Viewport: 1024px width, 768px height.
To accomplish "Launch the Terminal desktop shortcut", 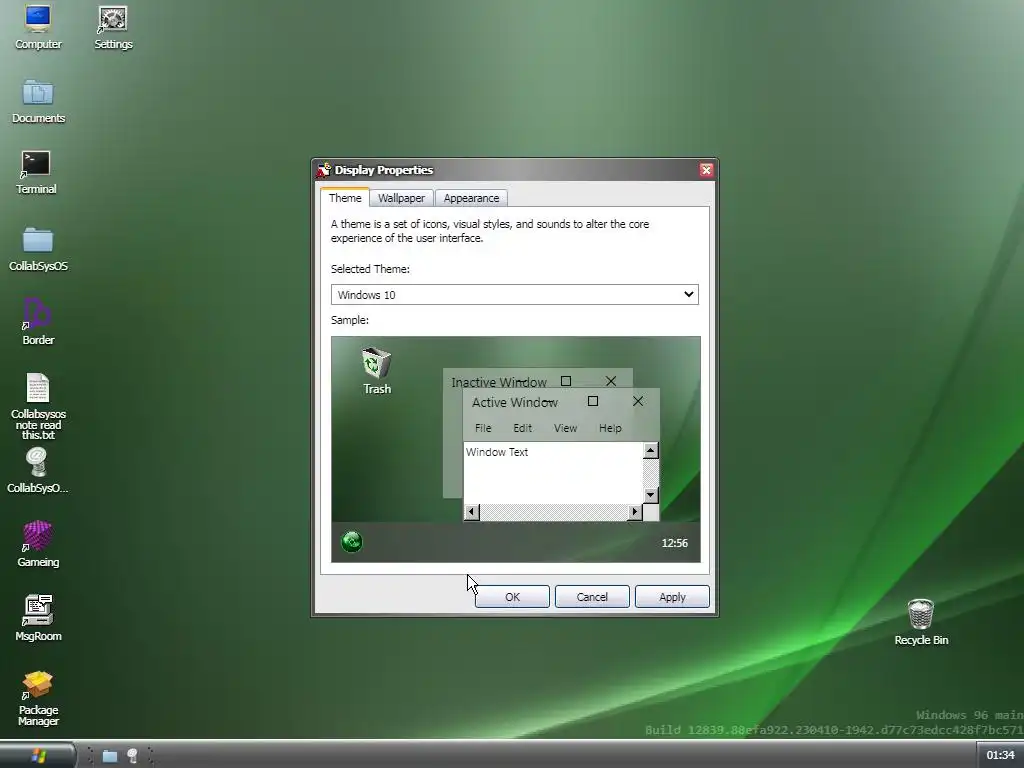I will pos(36,173).
